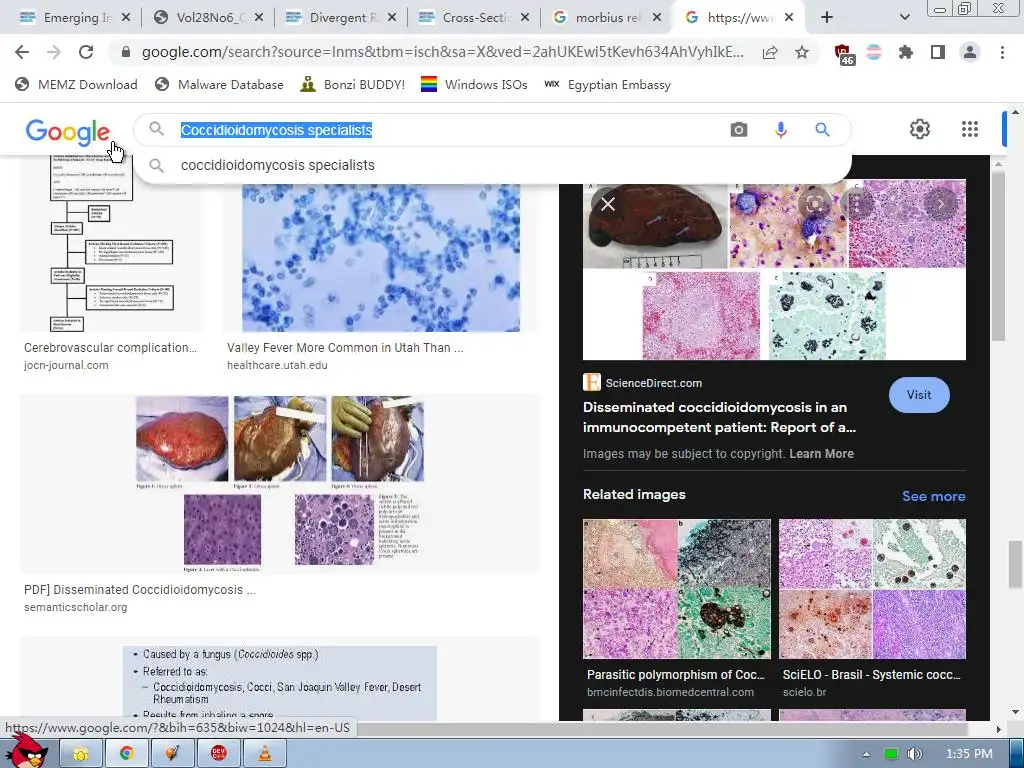Go back to the previous page
1024x768 pixels.
point(22,52)
